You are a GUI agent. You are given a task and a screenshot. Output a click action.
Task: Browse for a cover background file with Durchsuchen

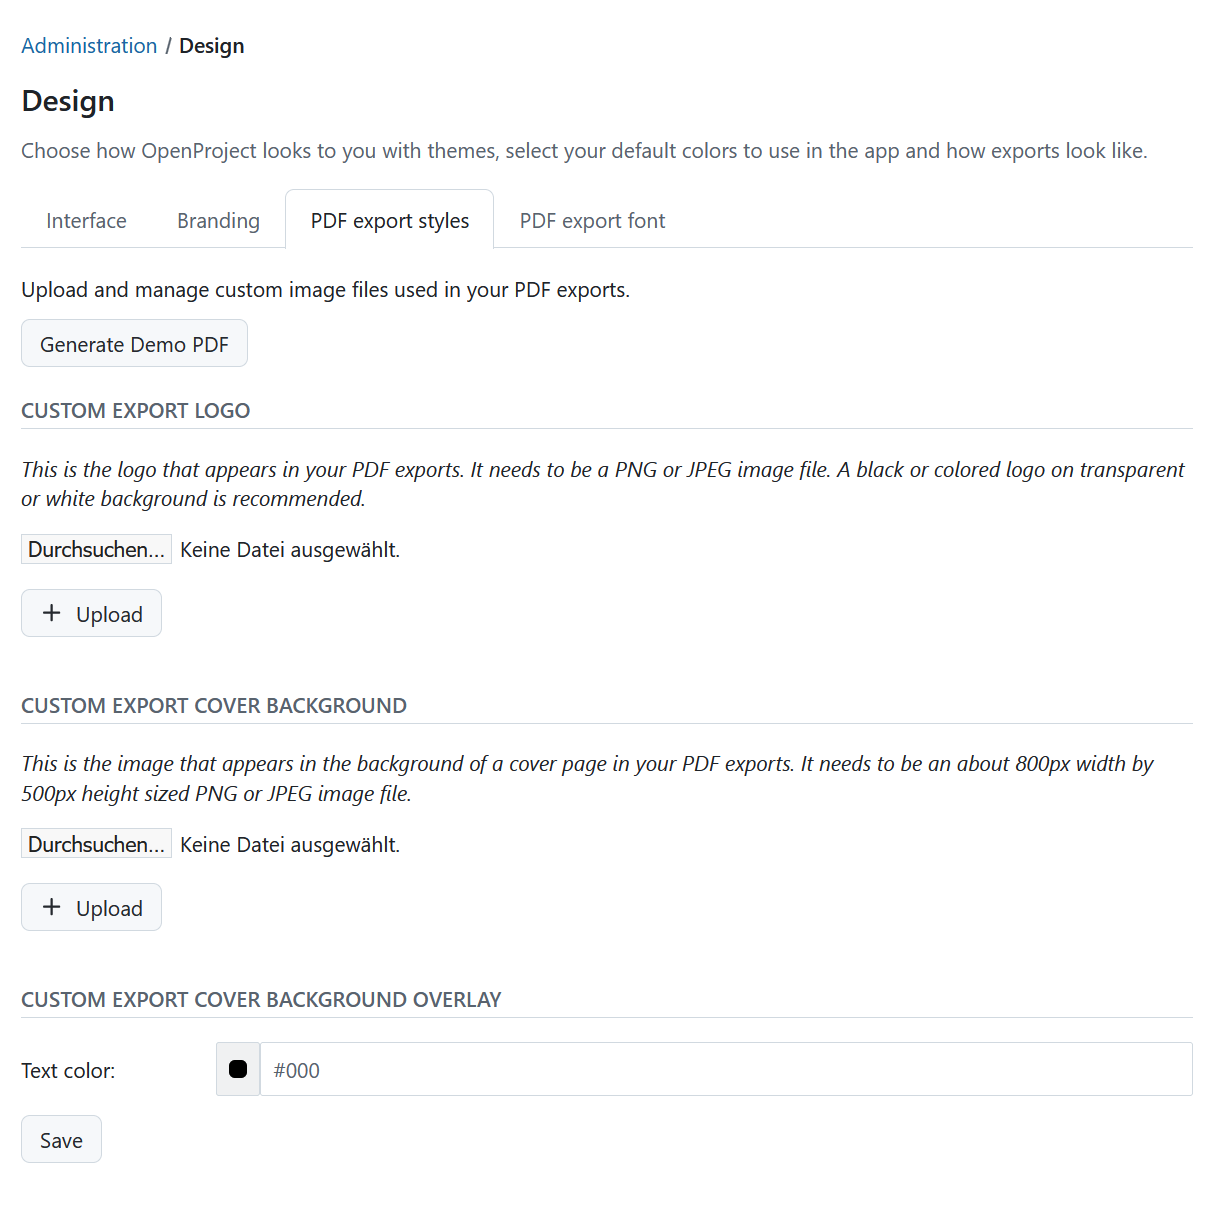click(x=96, y=843)
